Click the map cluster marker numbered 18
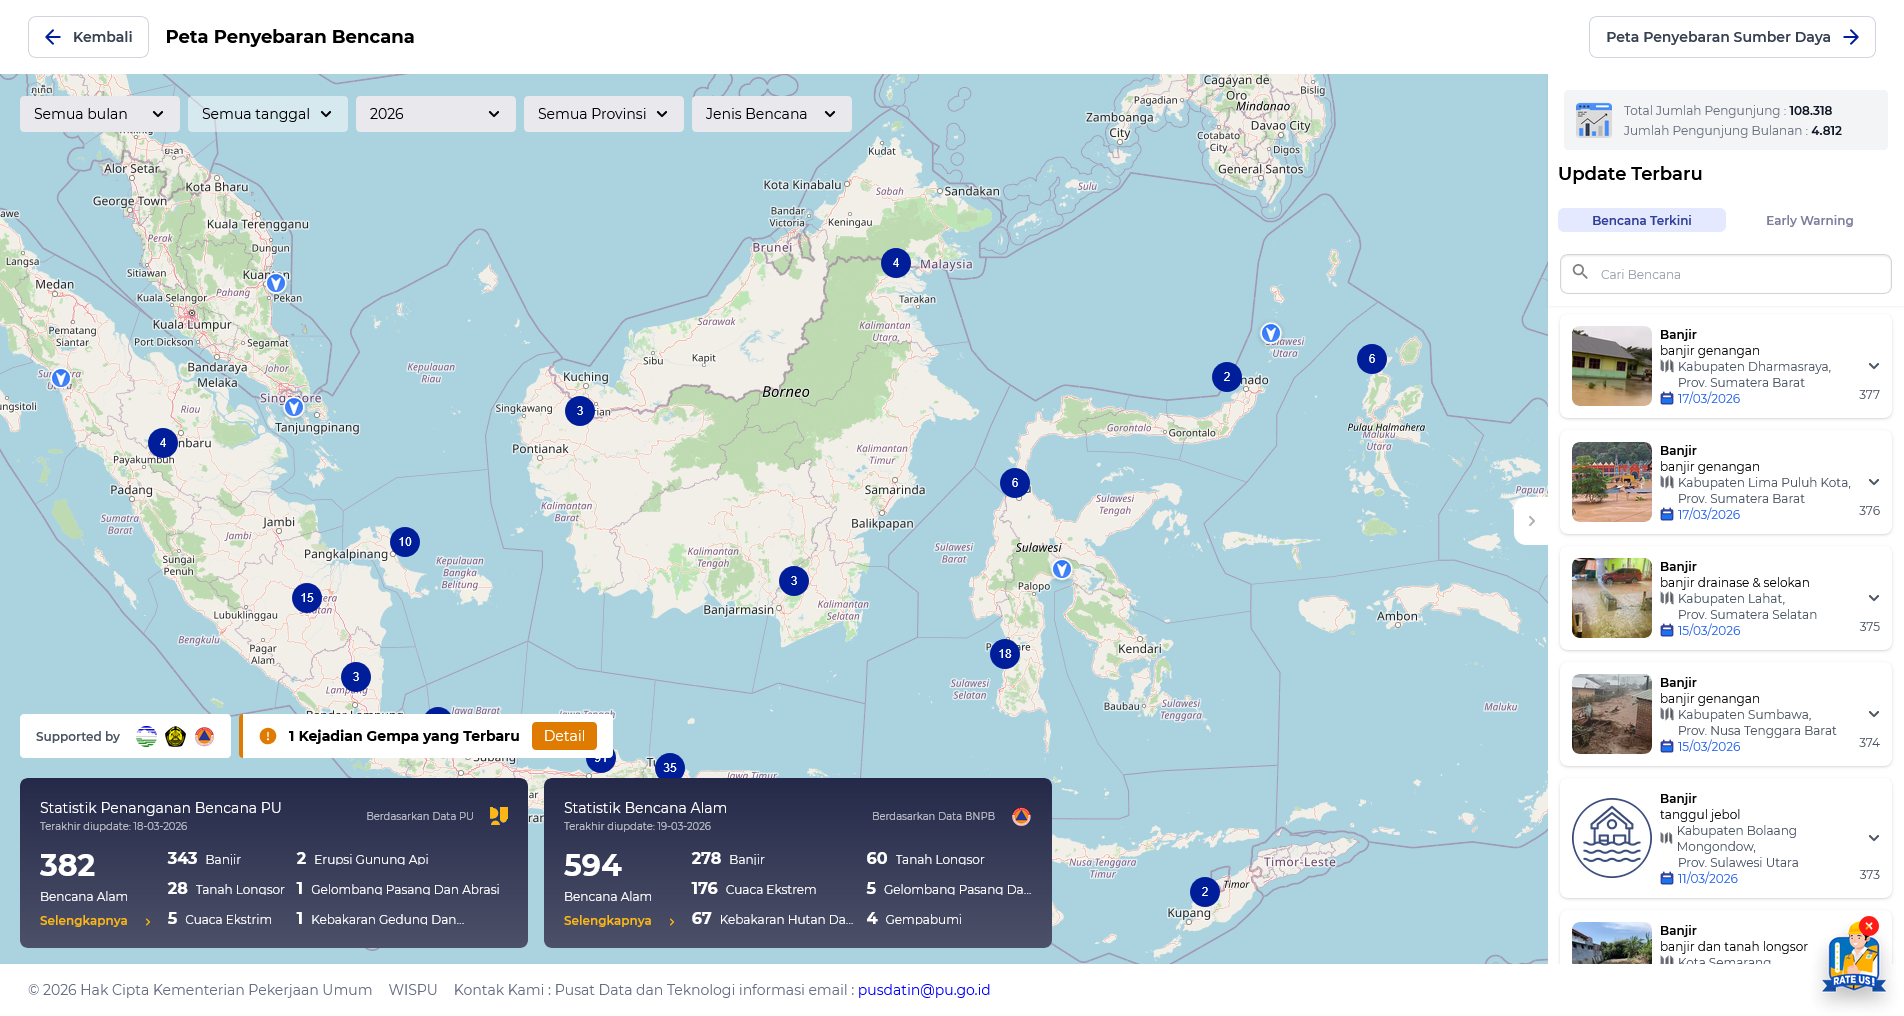This screenshot has height=1016, width=1904. 1005,654
